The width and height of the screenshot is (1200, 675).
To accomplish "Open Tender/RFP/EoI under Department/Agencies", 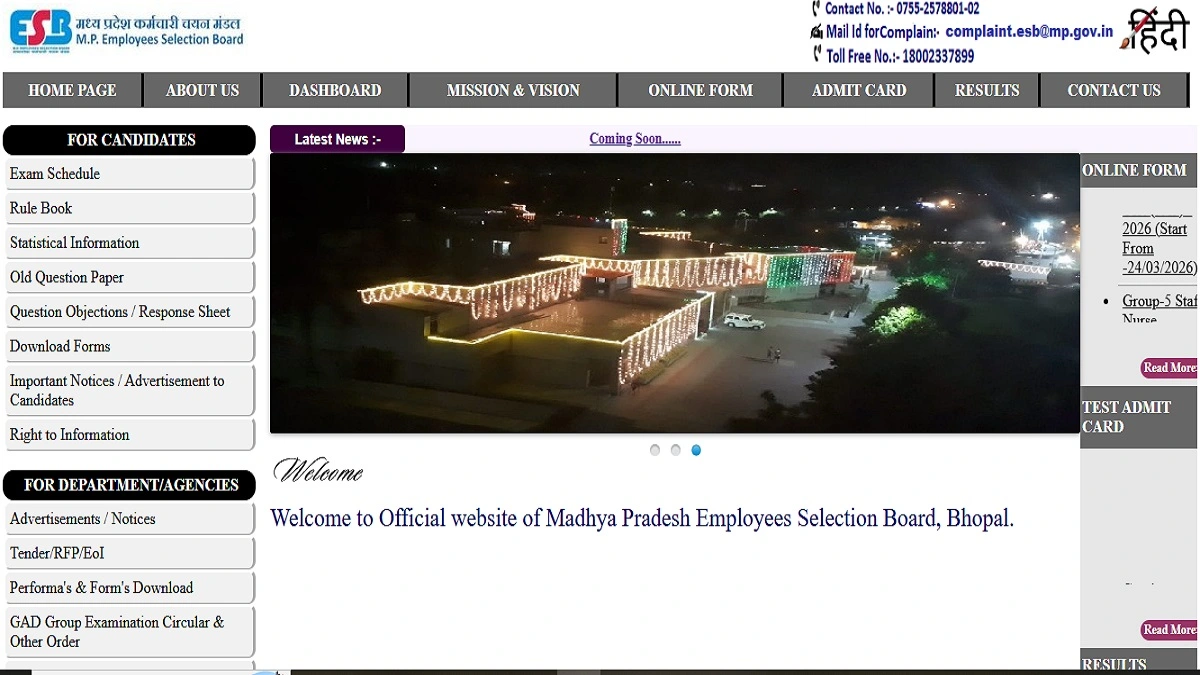I will pos(57,553).
